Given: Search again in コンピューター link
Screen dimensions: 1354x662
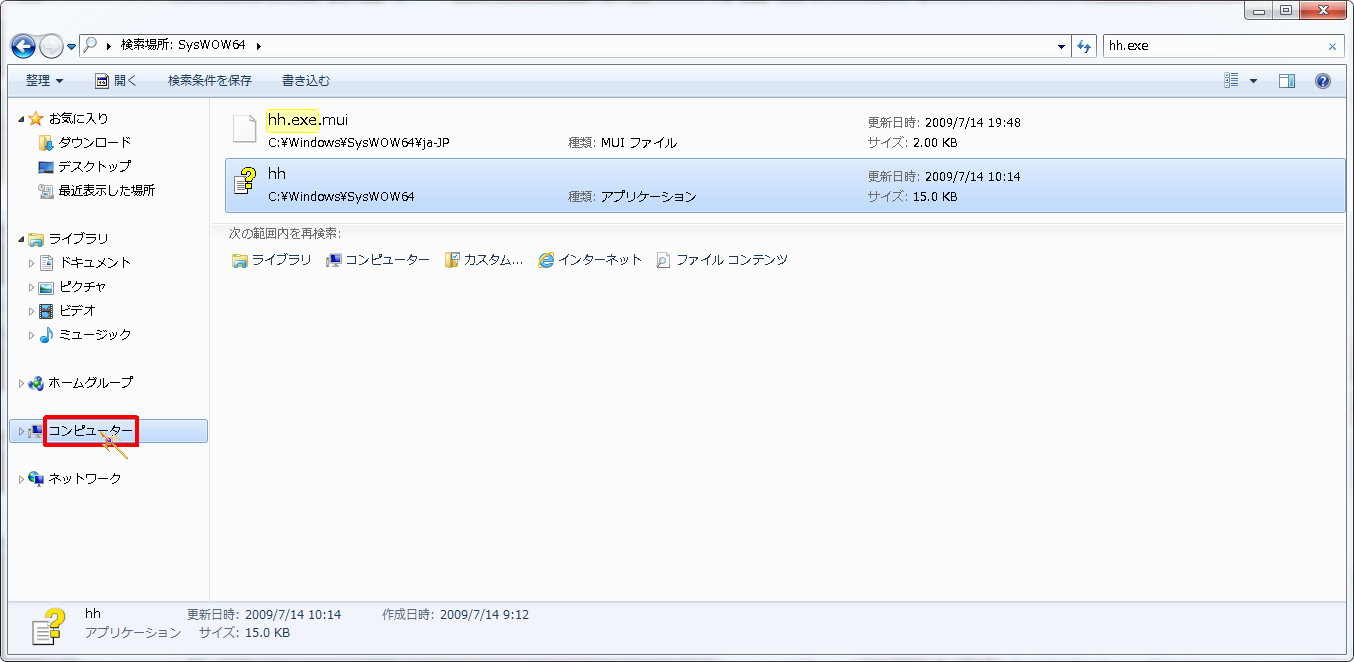Looking at the screenshot, I should [378, 260].
